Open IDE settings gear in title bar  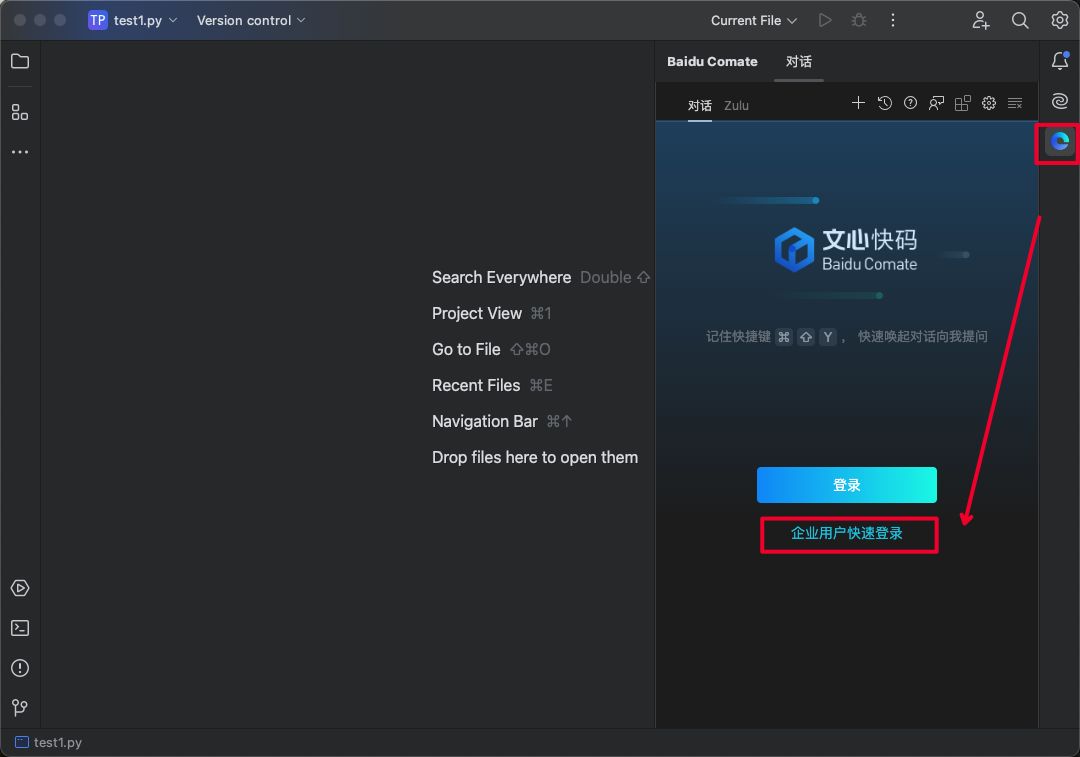(1059, 20)
